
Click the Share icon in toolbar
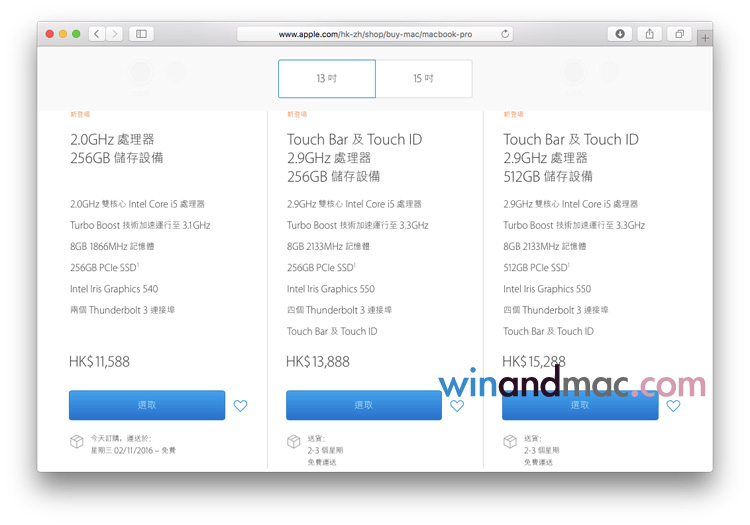[649, 34]
